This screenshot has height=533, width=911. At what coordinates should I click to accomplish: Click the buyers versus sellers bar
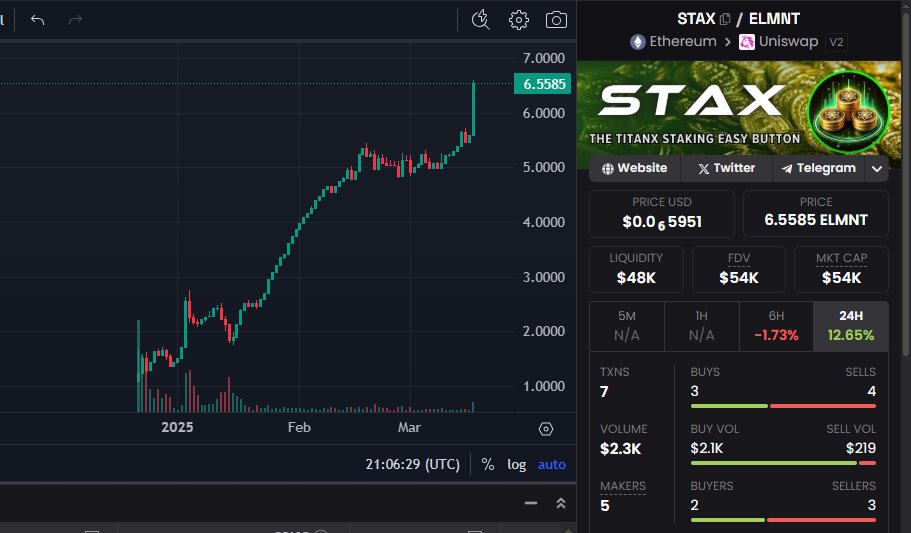(783, 520)
